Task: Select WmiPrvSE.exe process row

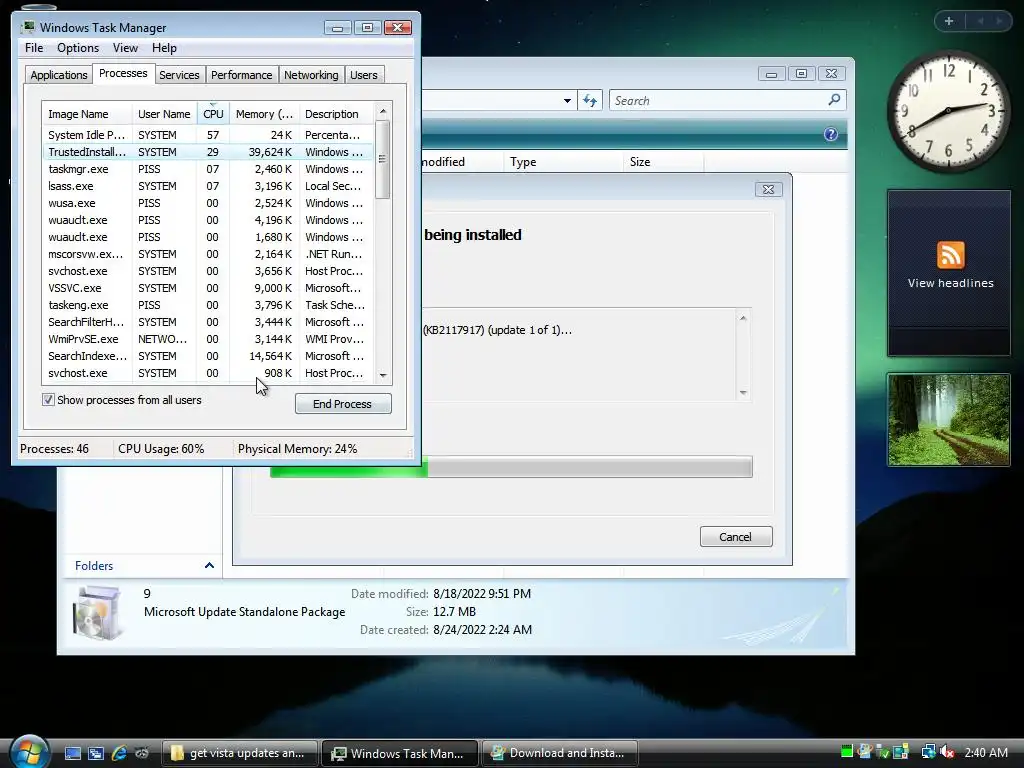Action: point(208,338)
